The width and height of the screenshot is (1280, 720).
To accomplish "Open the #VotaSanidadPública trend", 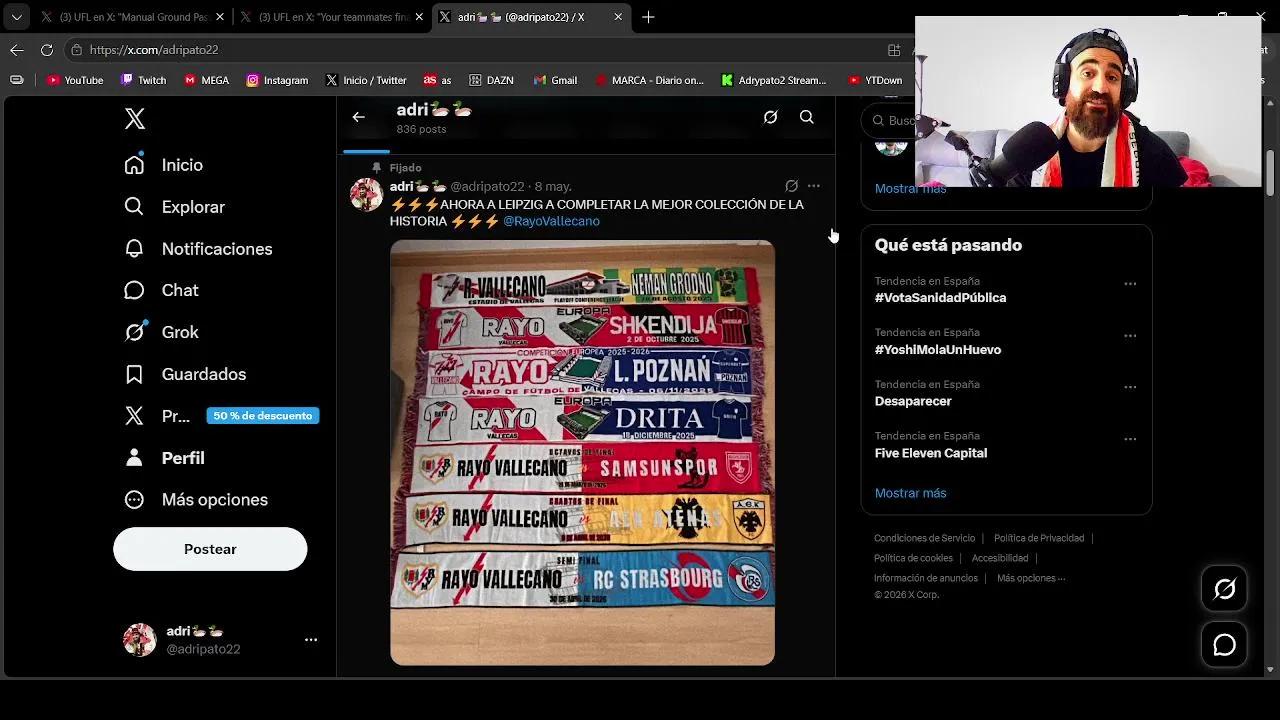I will 940,298.
